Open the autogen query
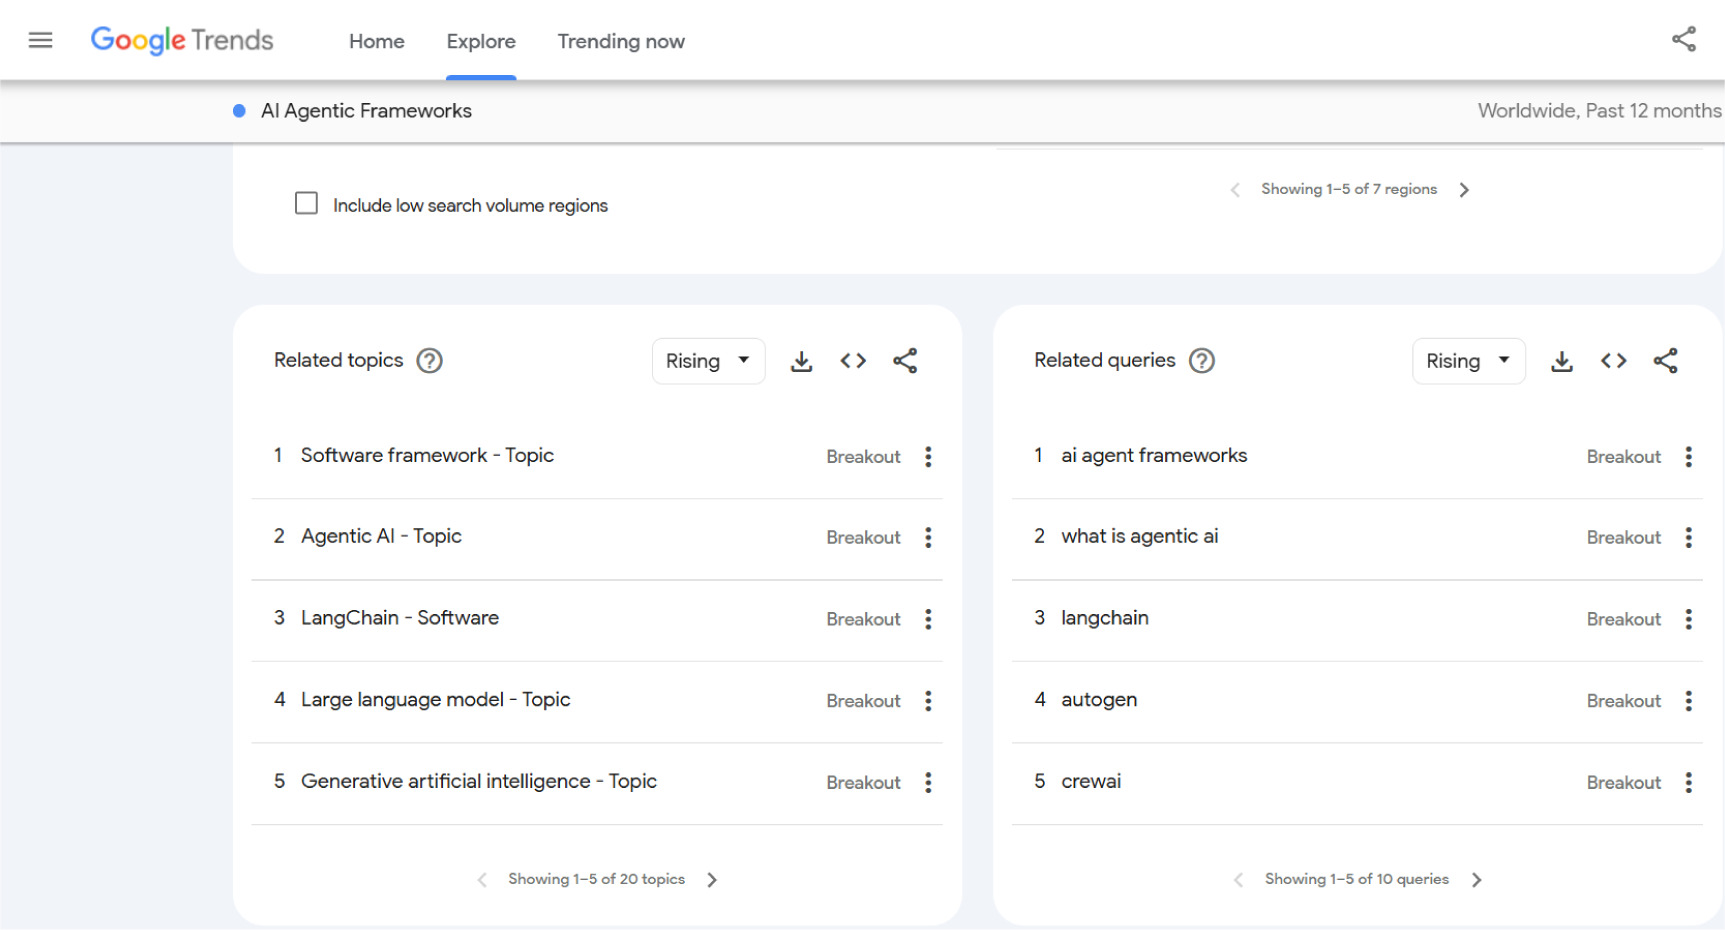Image resolution: width=1725 pixels, height=930 pixels. click(1099, 700)
